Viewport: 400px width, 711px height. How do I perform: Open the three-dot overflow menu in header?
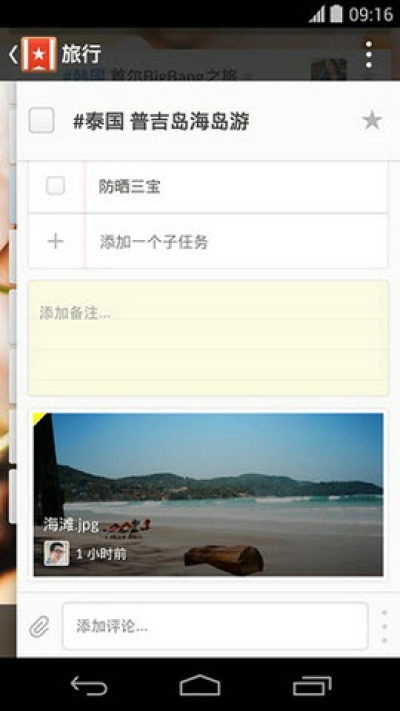coord(369,54)
